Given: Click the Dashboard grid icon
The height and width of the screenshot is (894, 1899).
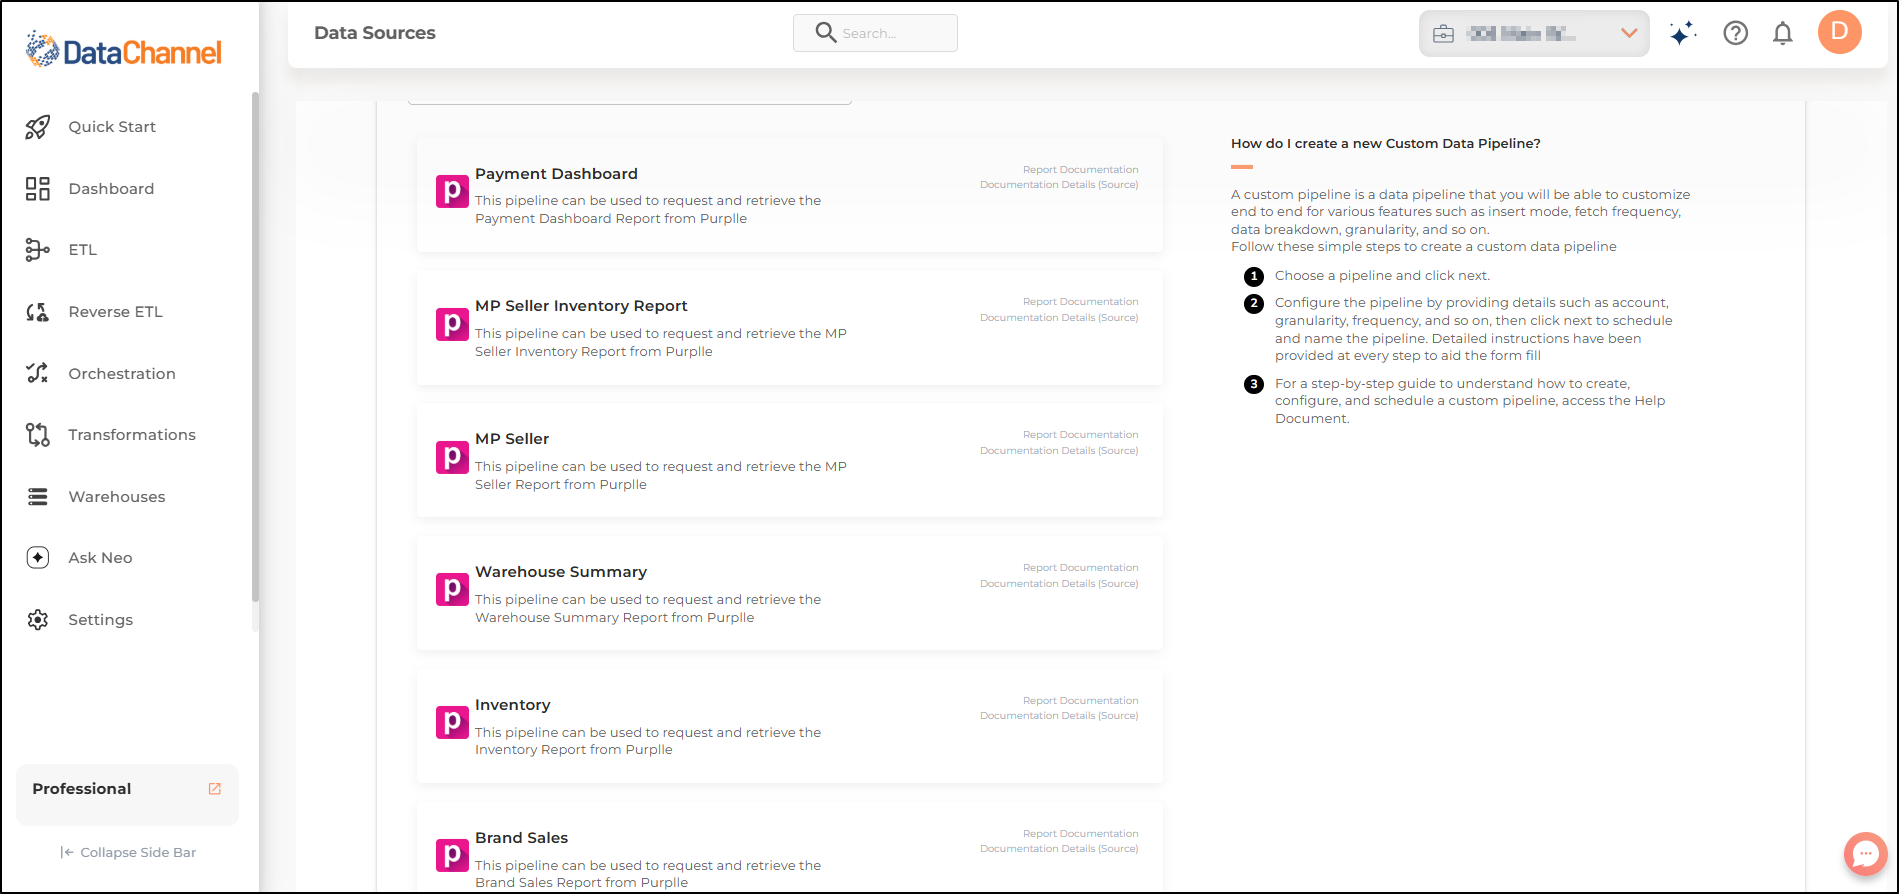Looking at the screenshot, I should [x=38, y=189].
